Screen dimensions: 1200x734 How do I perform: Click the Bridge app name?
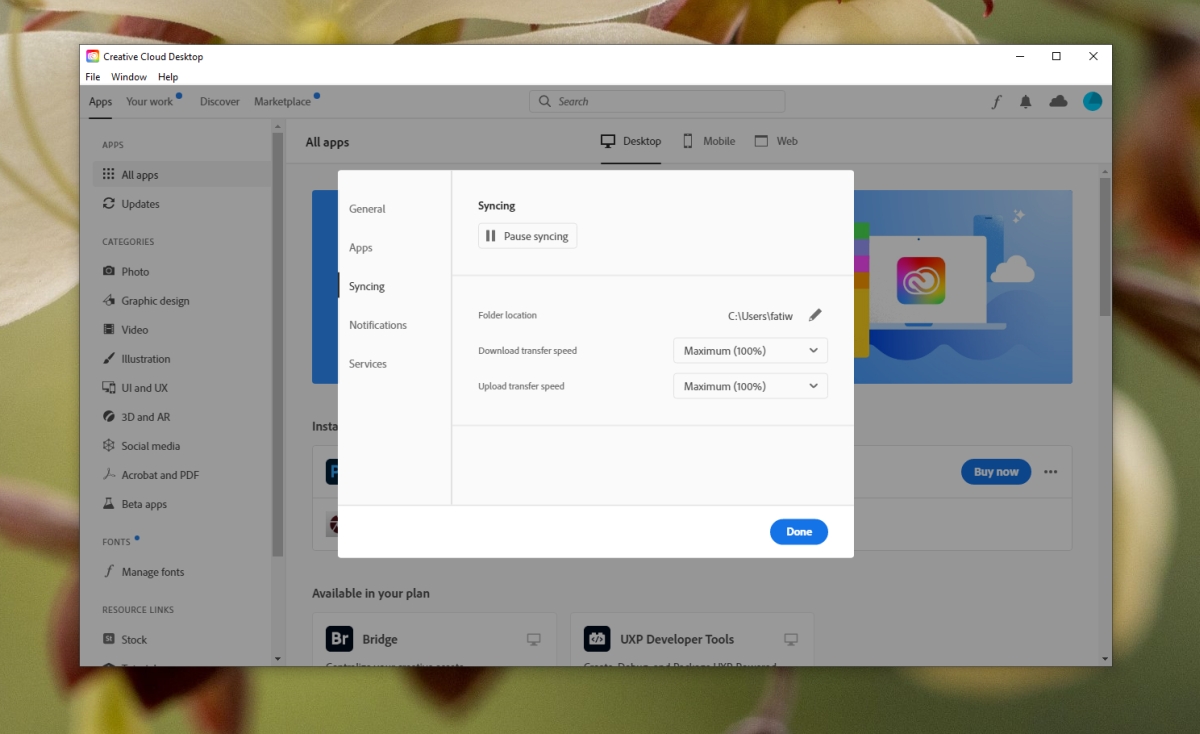[x=380, y=639]
